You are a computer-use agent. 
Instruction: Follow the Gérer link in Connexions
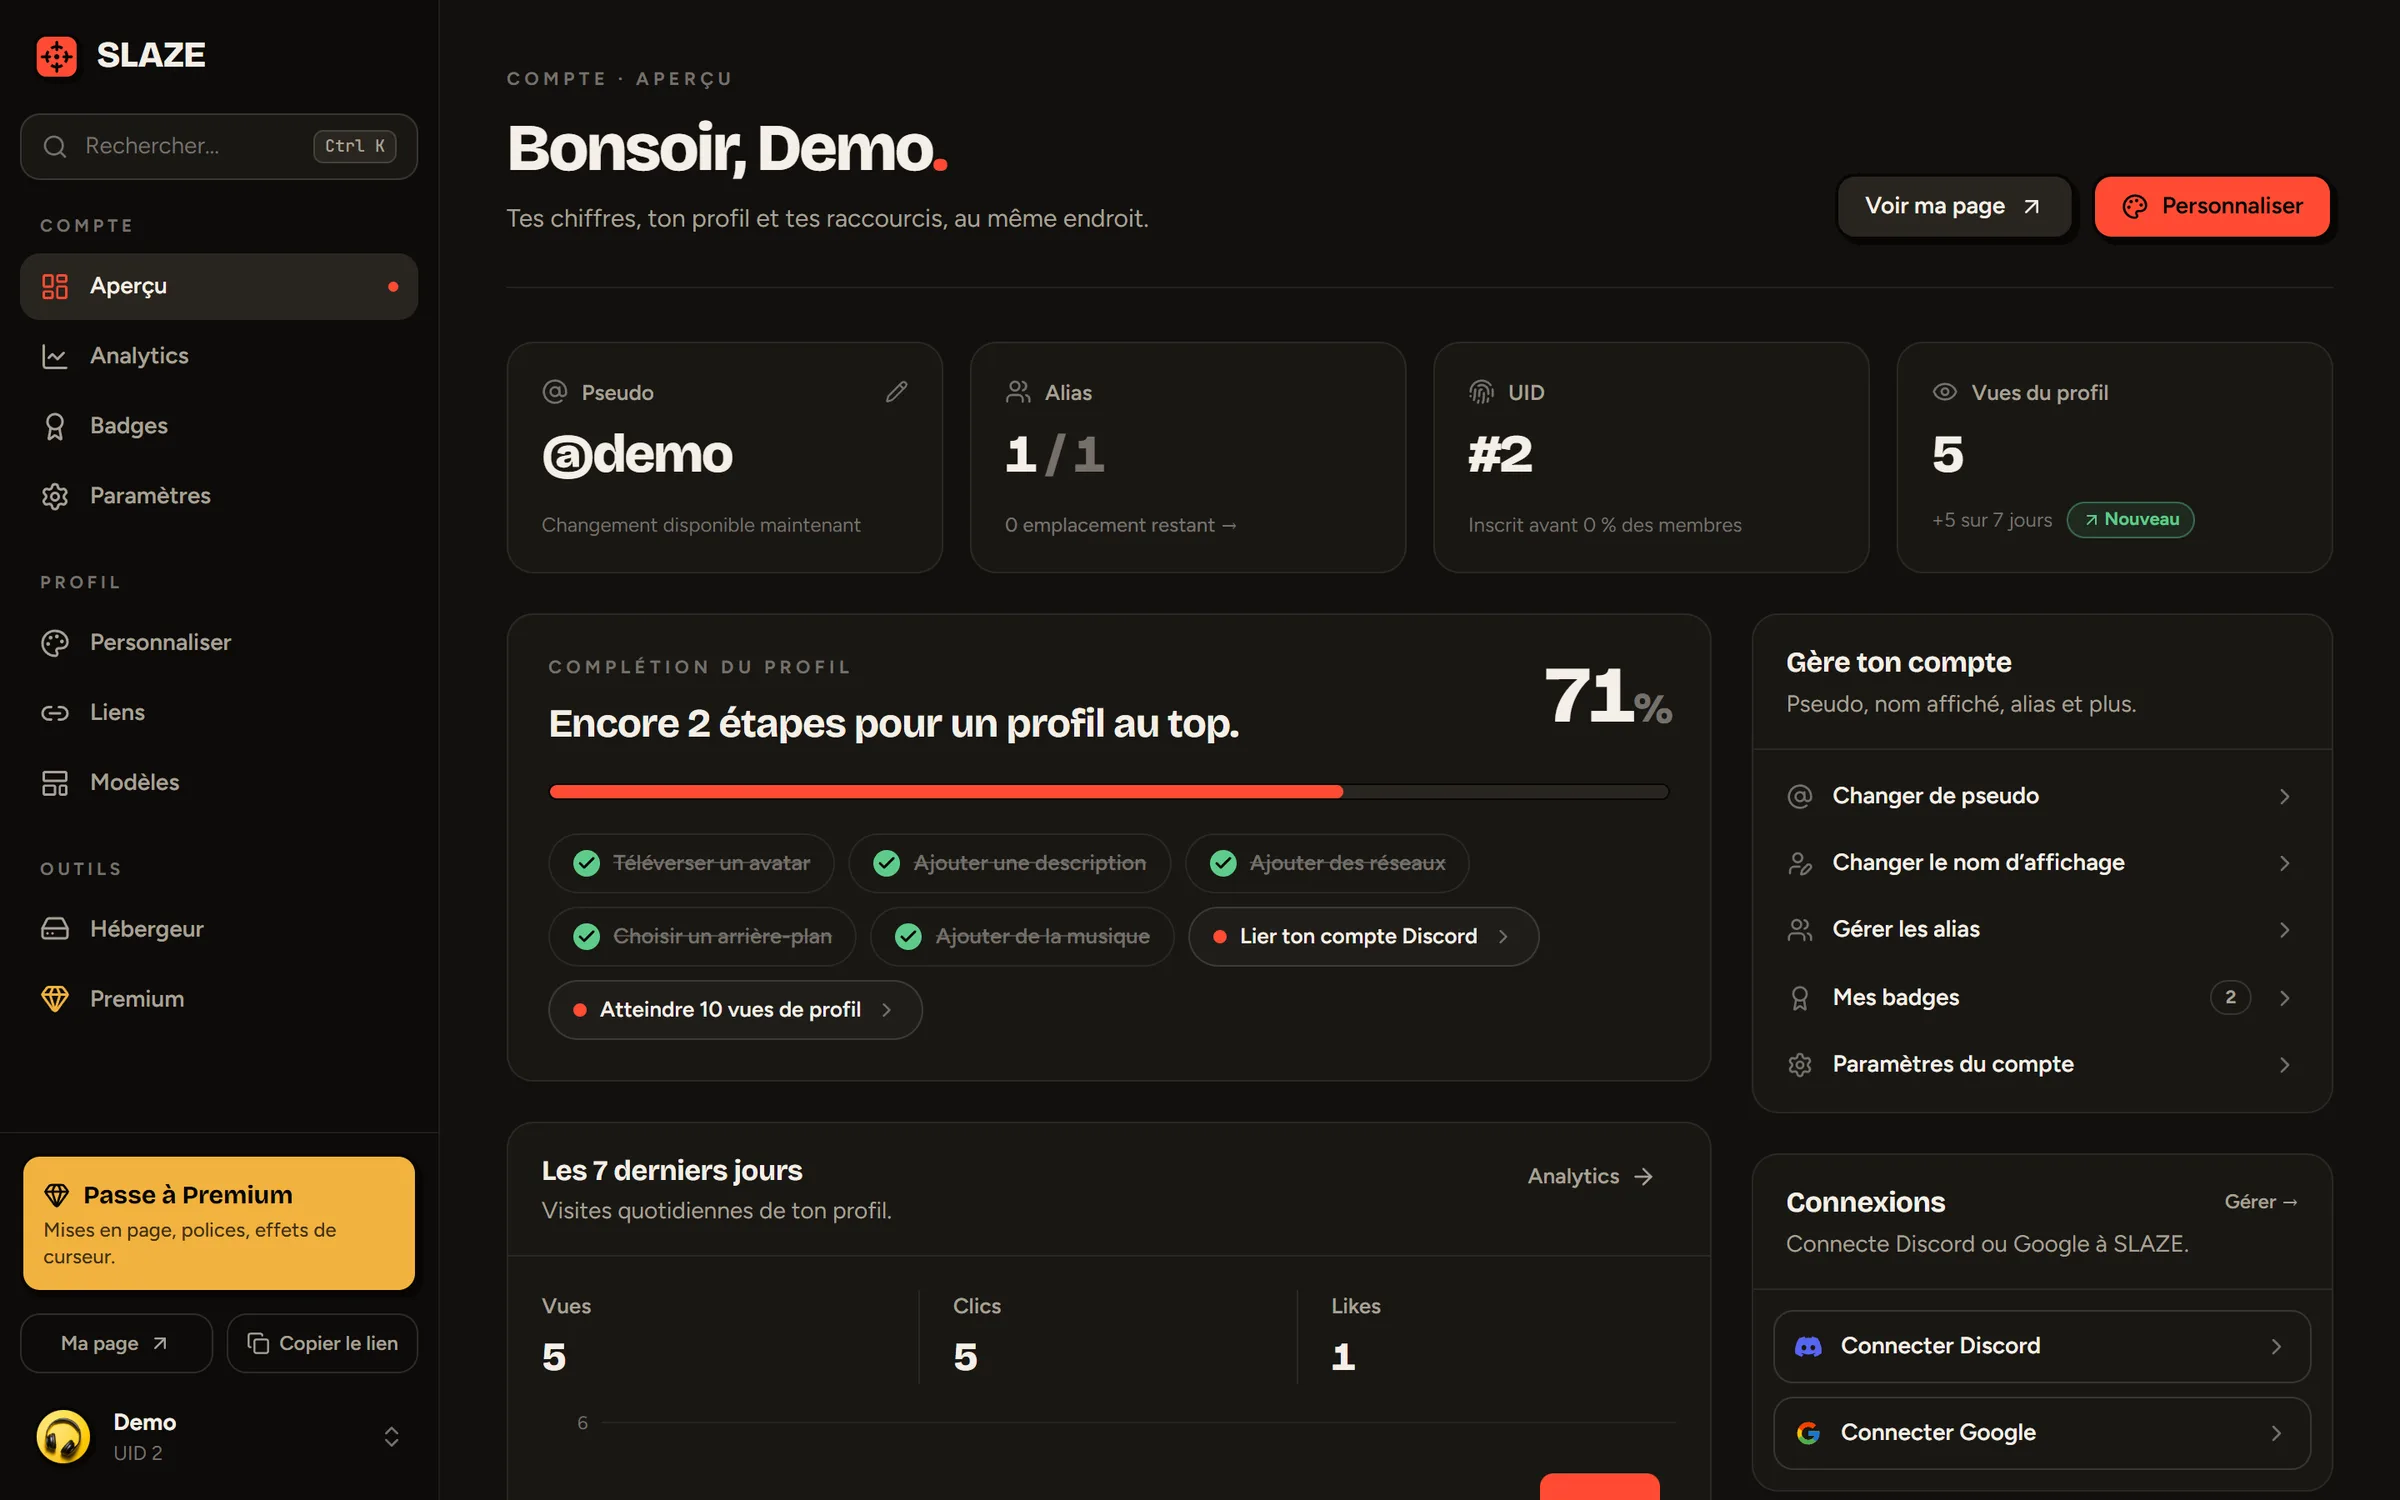(x=2260, y=1202)
